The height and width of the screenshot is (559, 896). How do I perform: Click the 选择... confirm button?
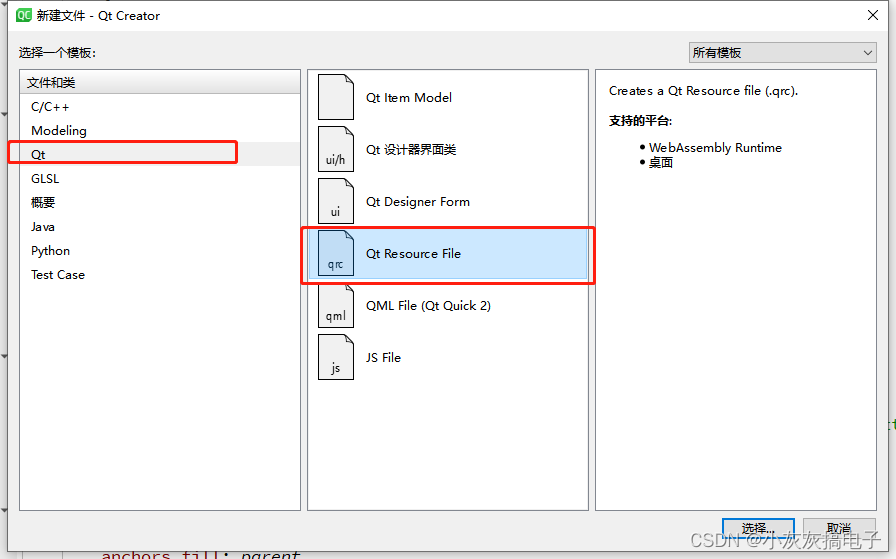(758, 528)
